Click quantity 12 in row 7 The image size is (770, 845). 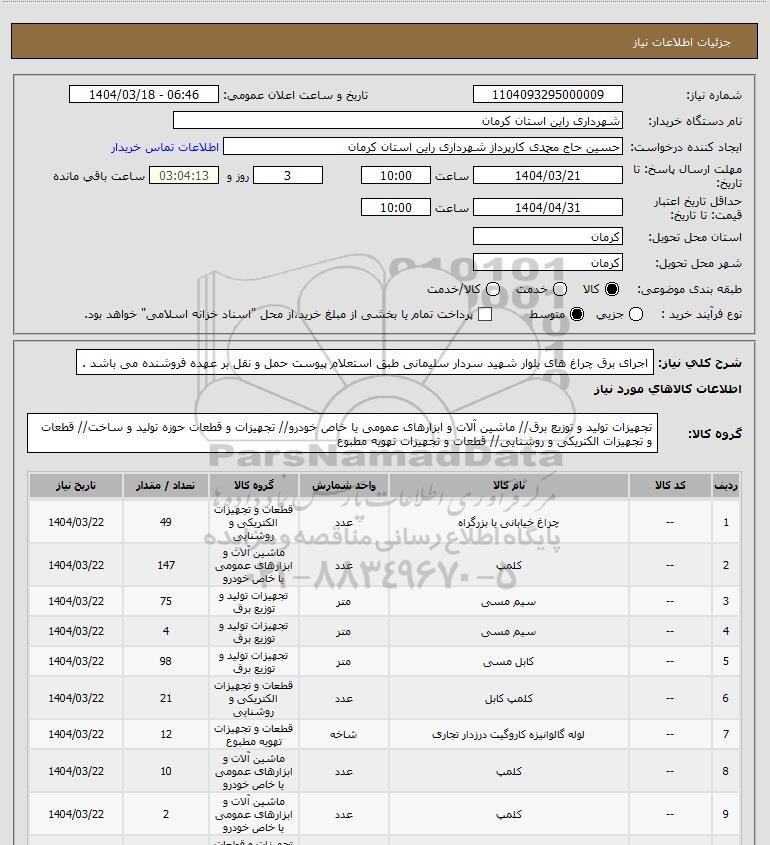(166, 735)
